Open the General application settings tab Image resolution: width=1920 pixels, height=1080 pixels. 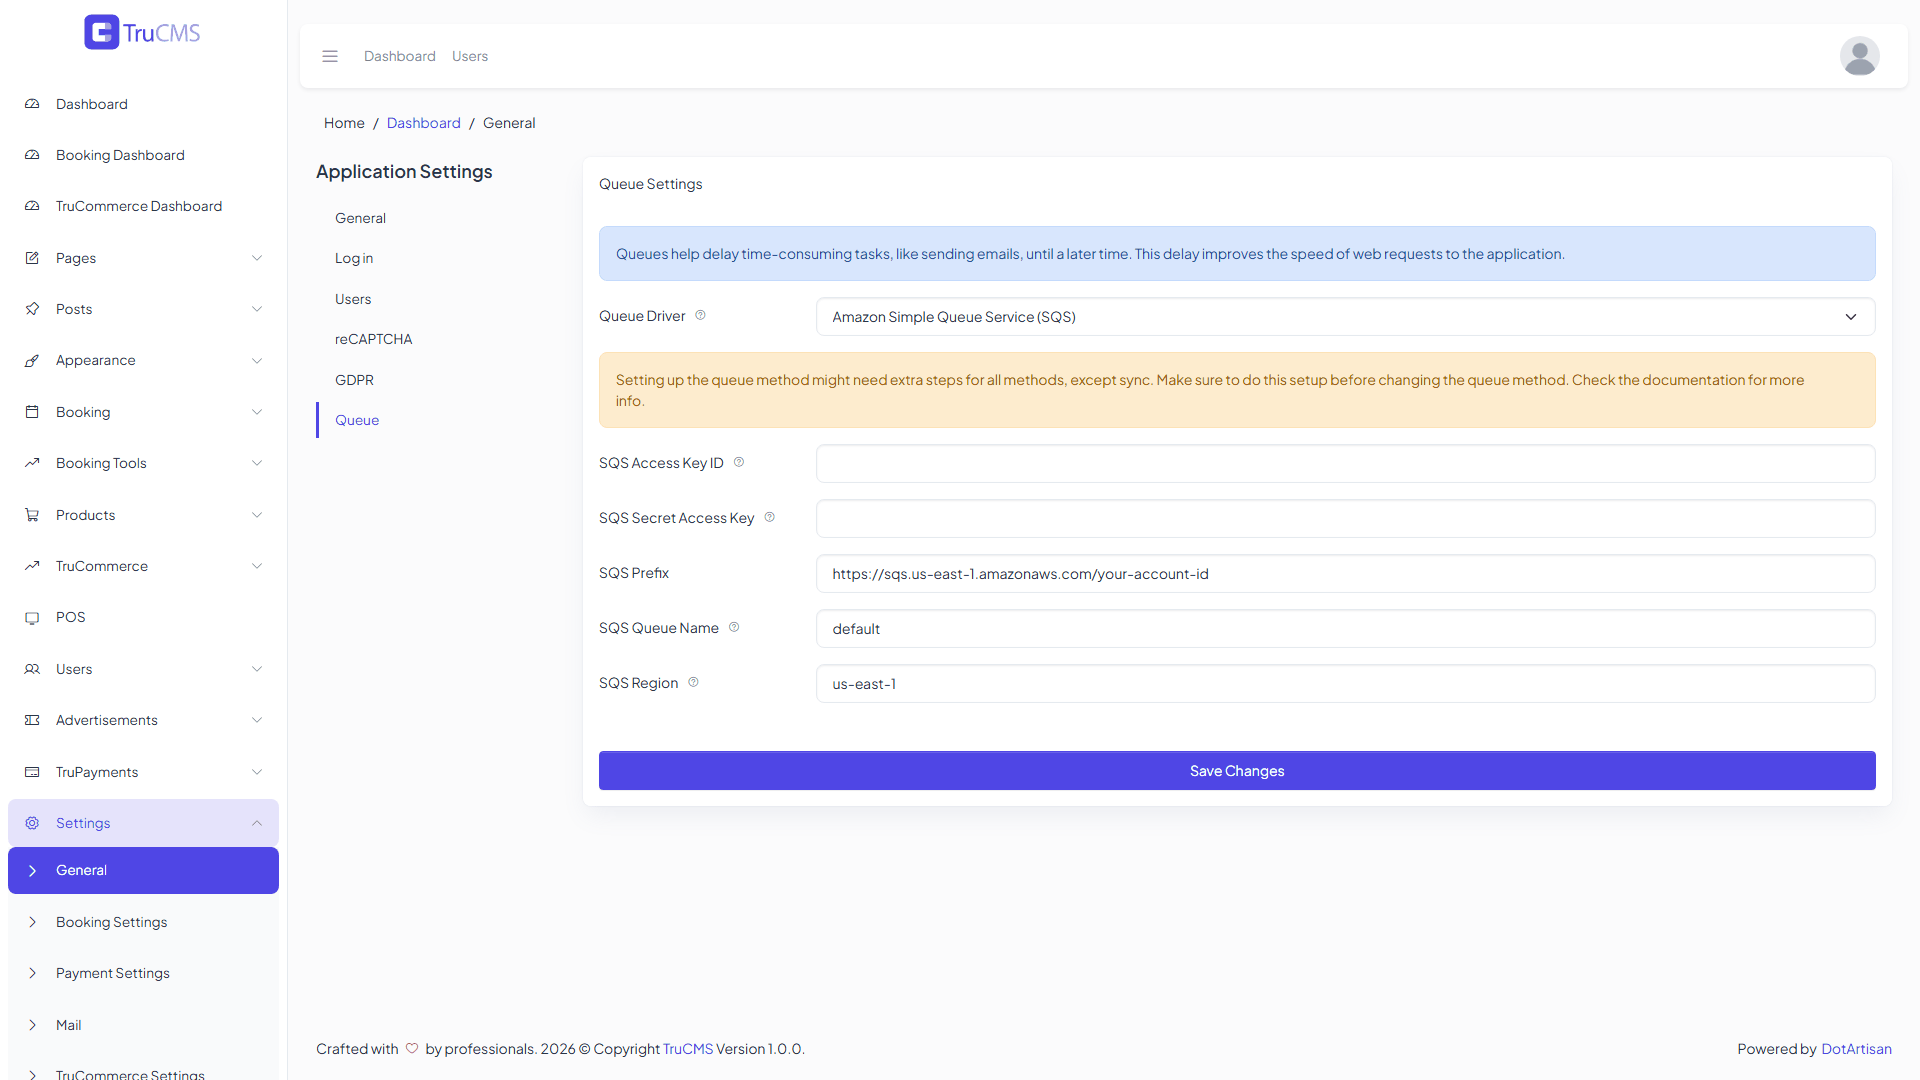pyautogui.click(x=360, y=218)
